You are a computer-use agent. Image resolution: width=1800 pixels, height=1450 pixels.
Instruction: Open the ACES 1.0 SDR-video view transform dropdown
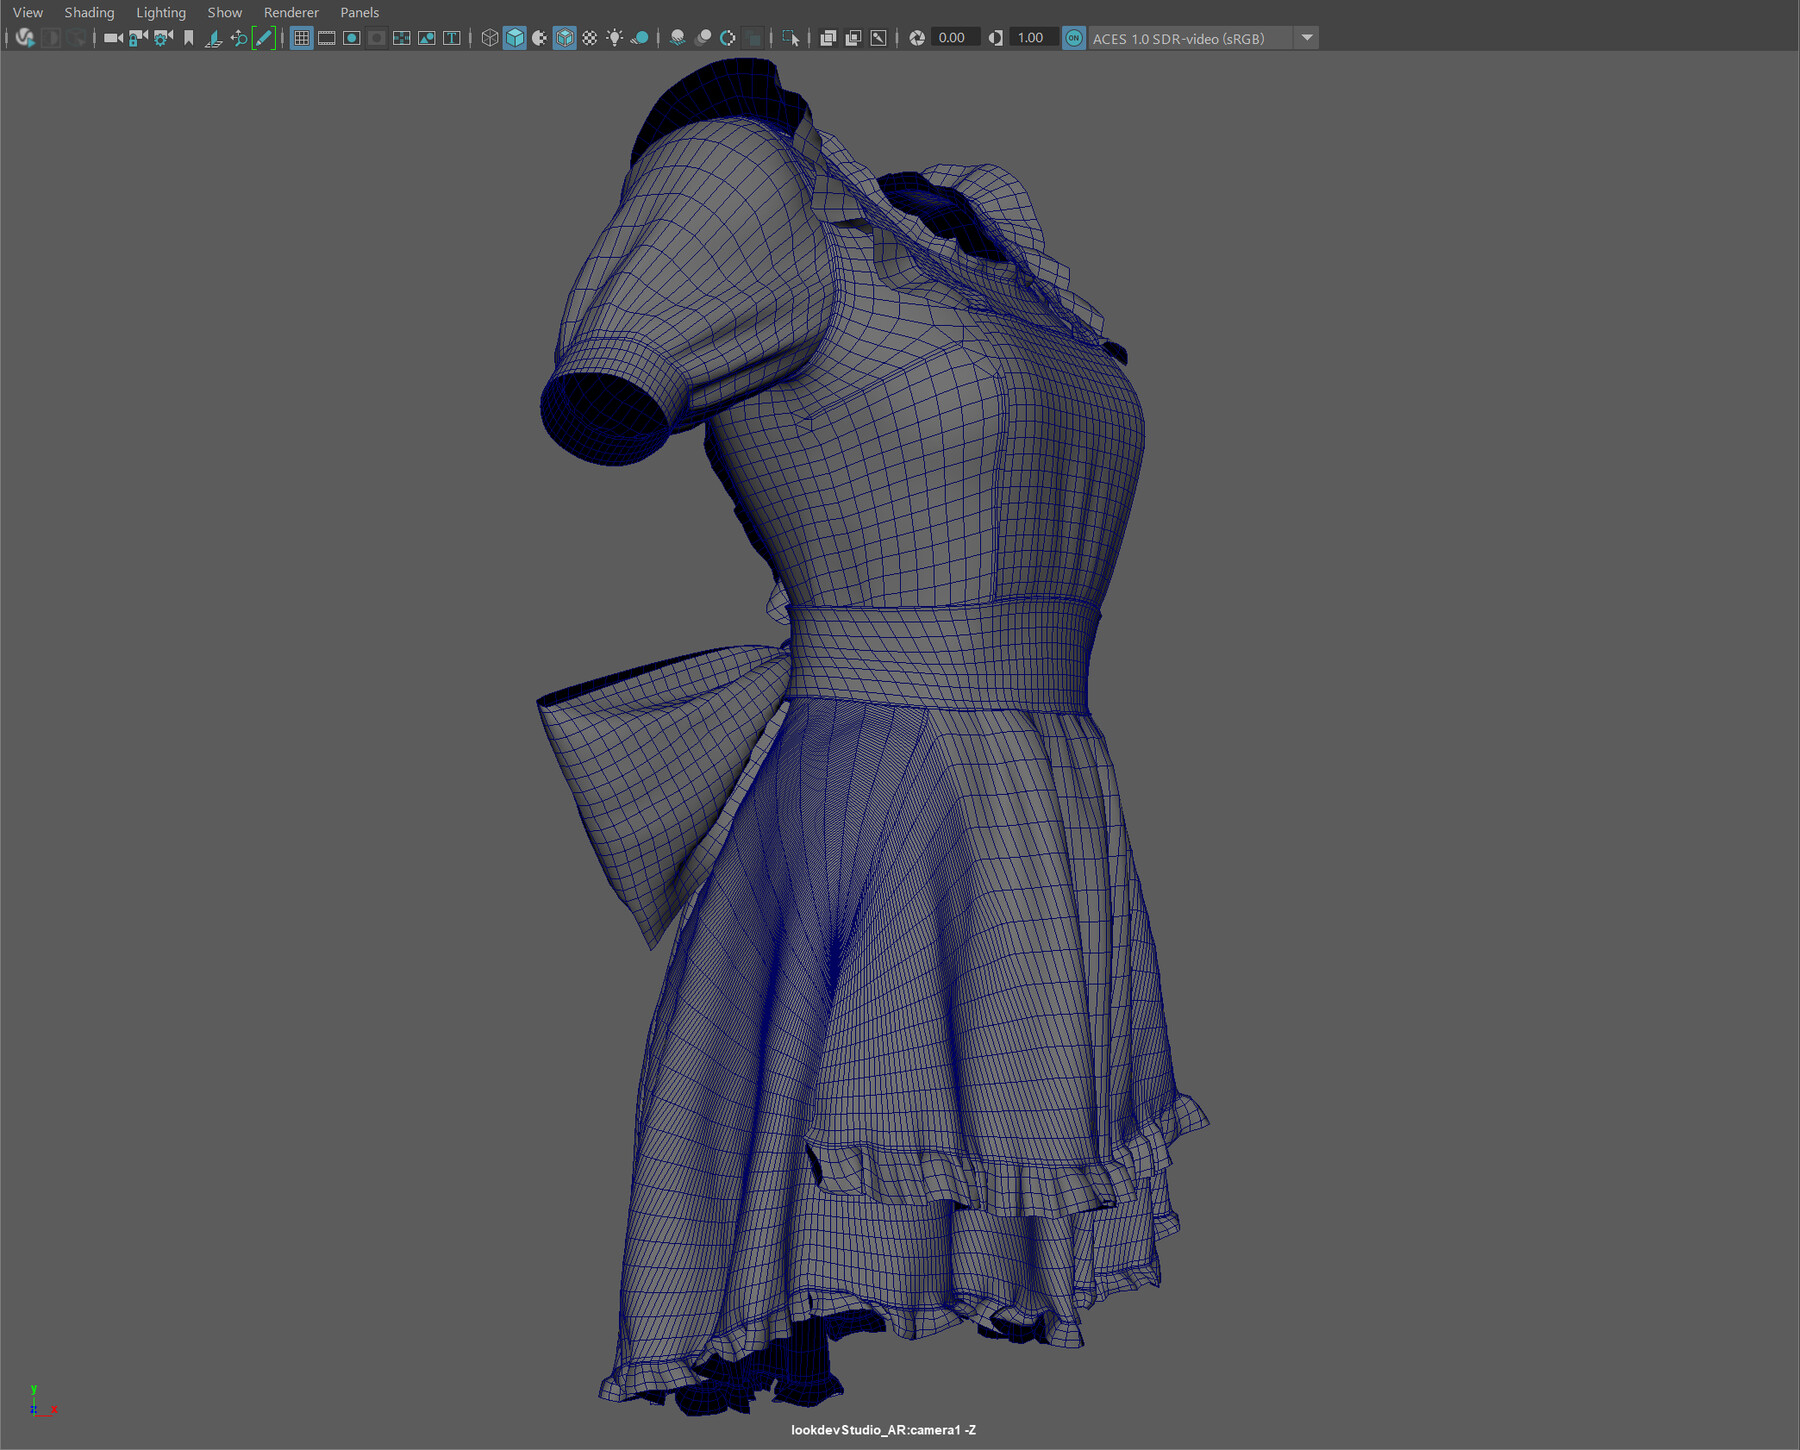(1306, 38)
